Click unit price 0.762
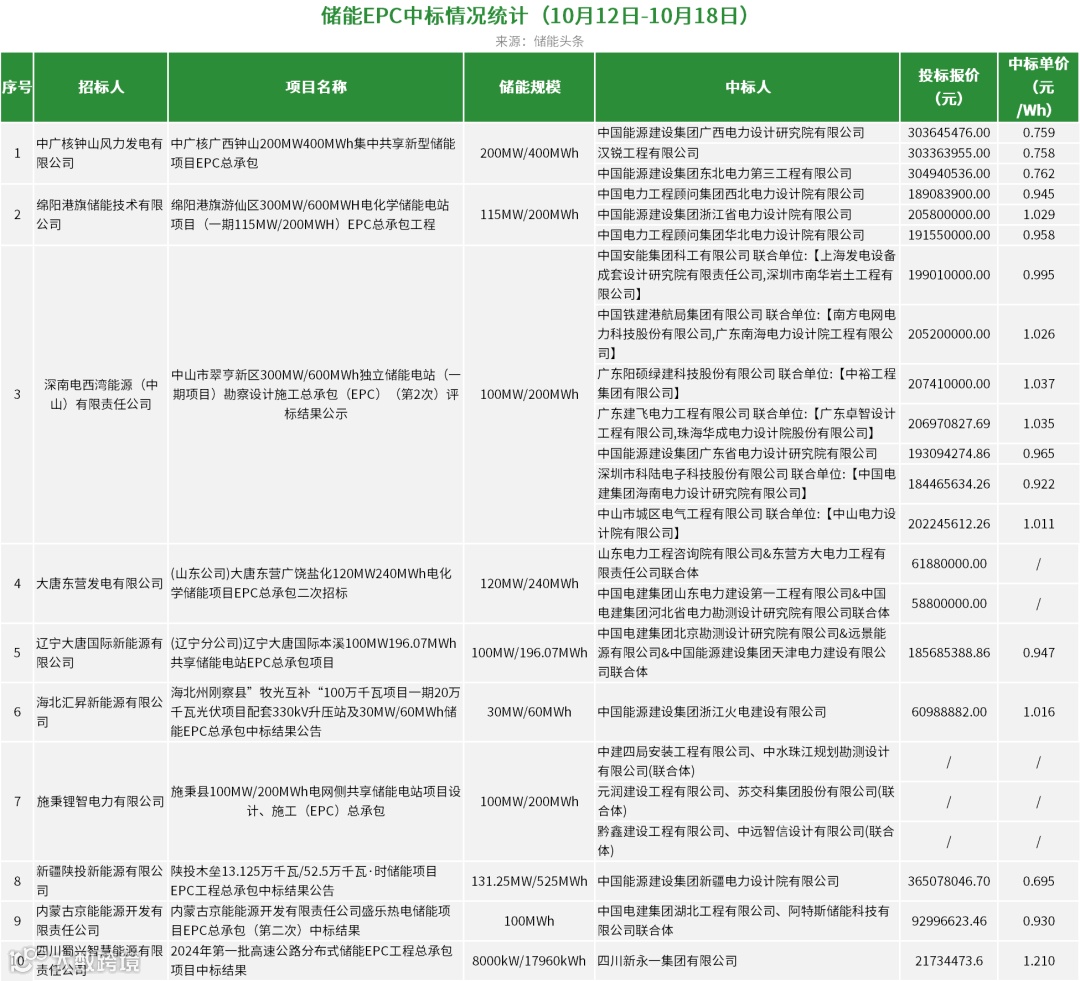Image resolution: width=1080 pixels, height=981 pixels. (1039, 174)
